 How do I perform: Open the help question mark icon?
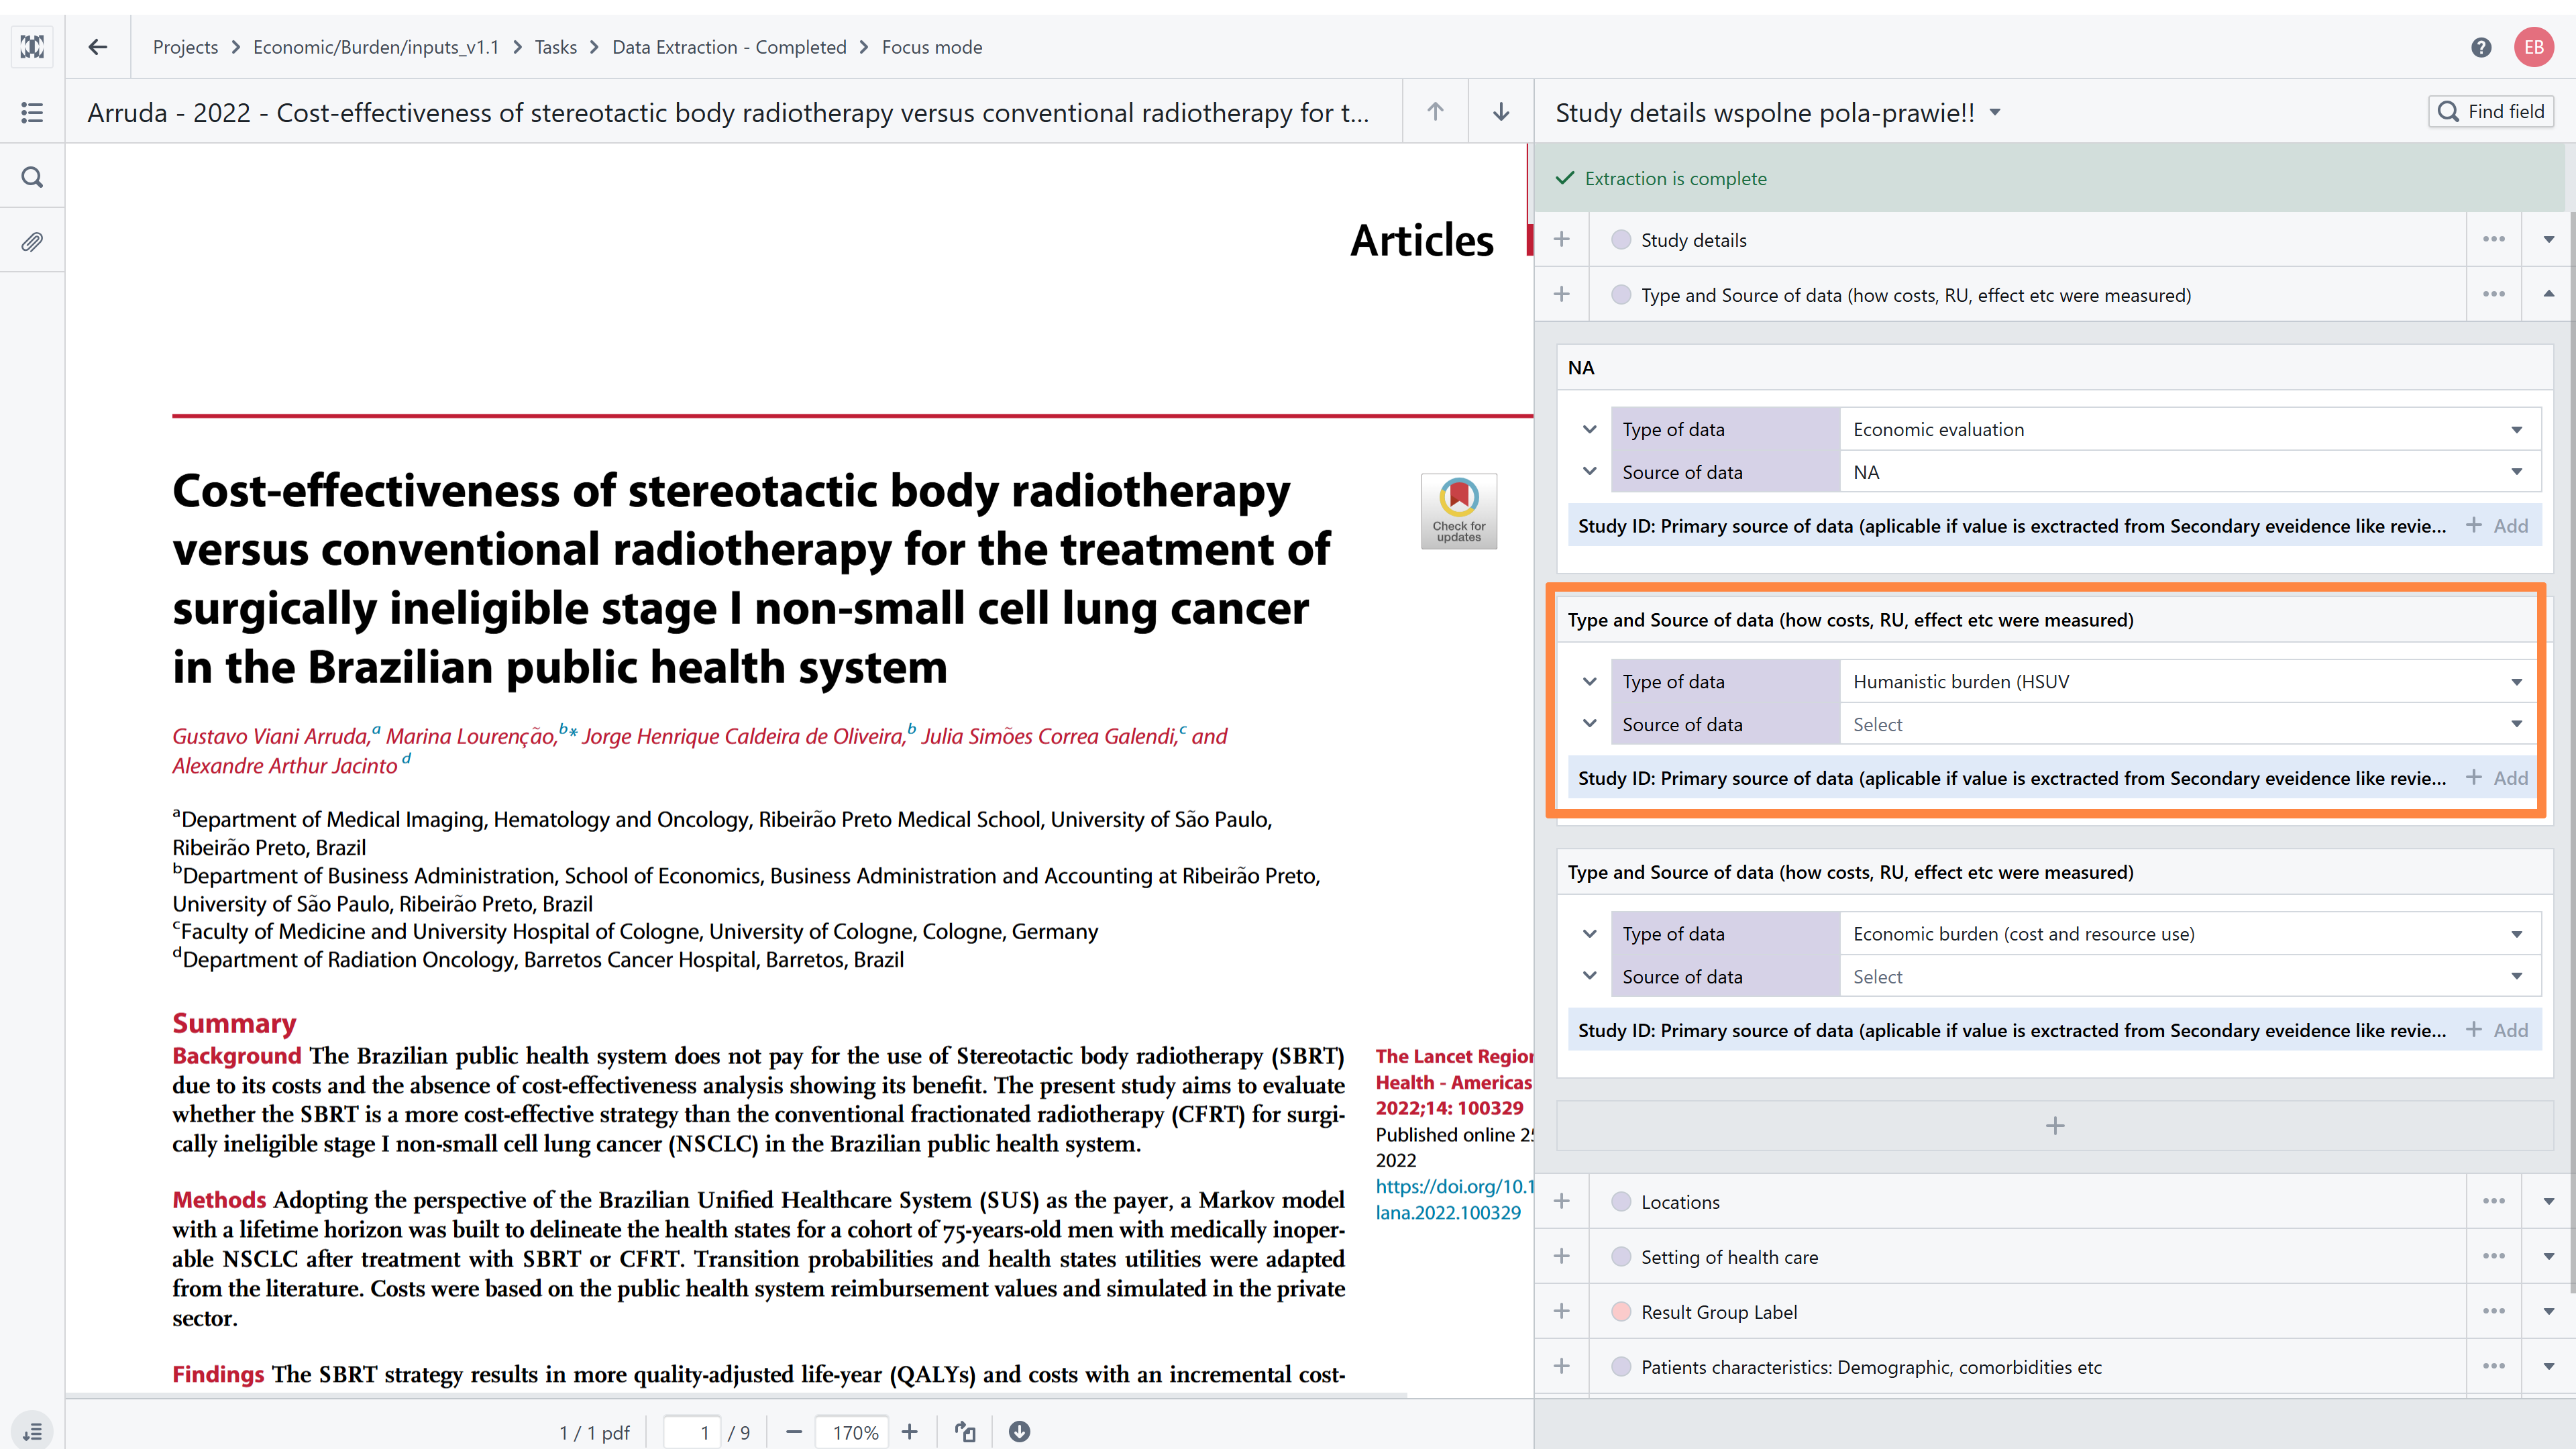2481,47
